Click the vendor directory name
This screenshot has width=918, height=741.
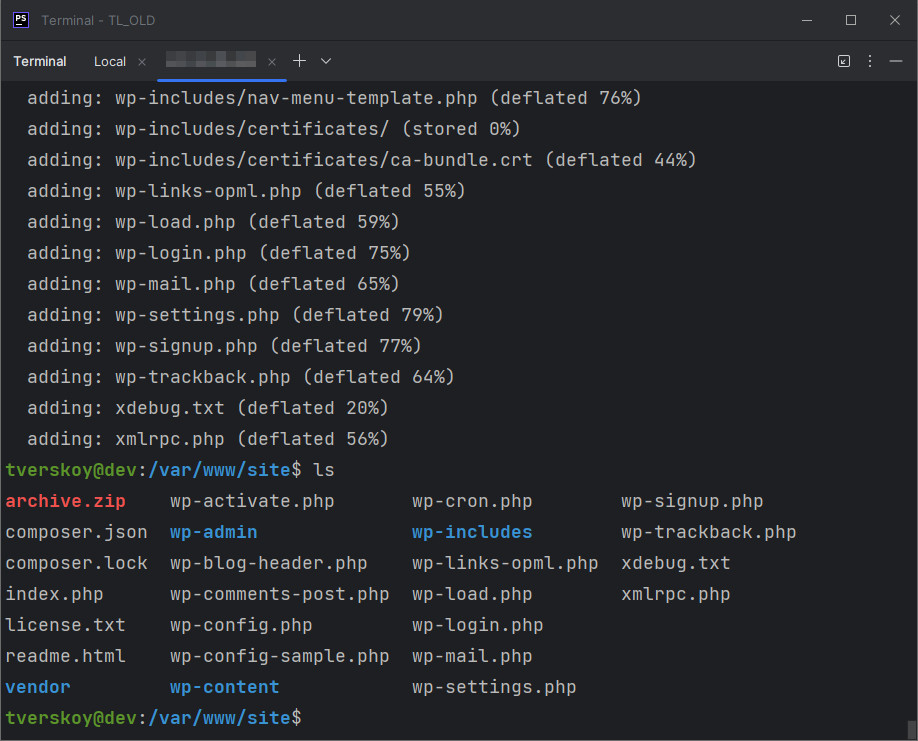[x=38, y=687]
